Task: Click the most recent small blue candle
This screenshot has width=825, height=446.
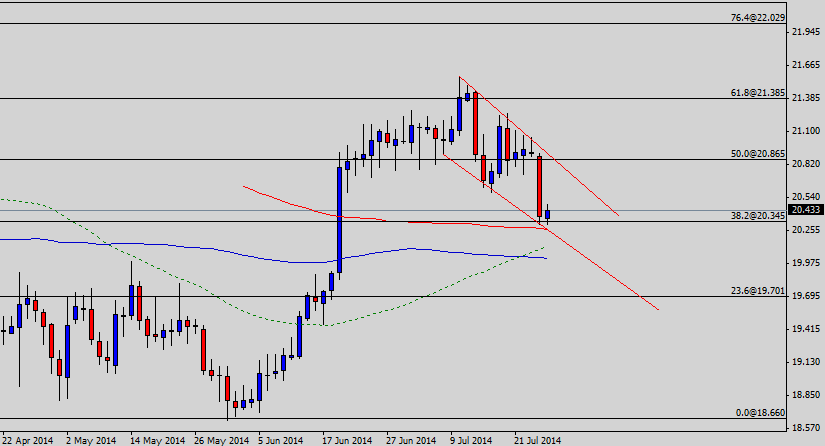Action: tap(548, 213)
